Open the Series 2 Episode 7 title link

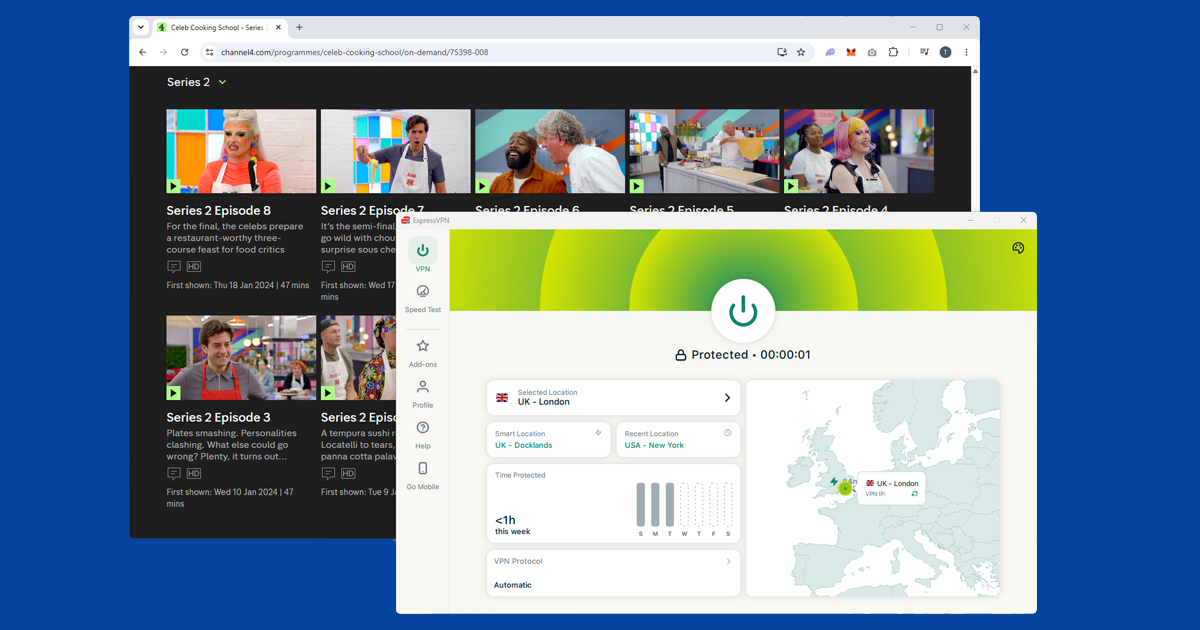pos(373,211)
